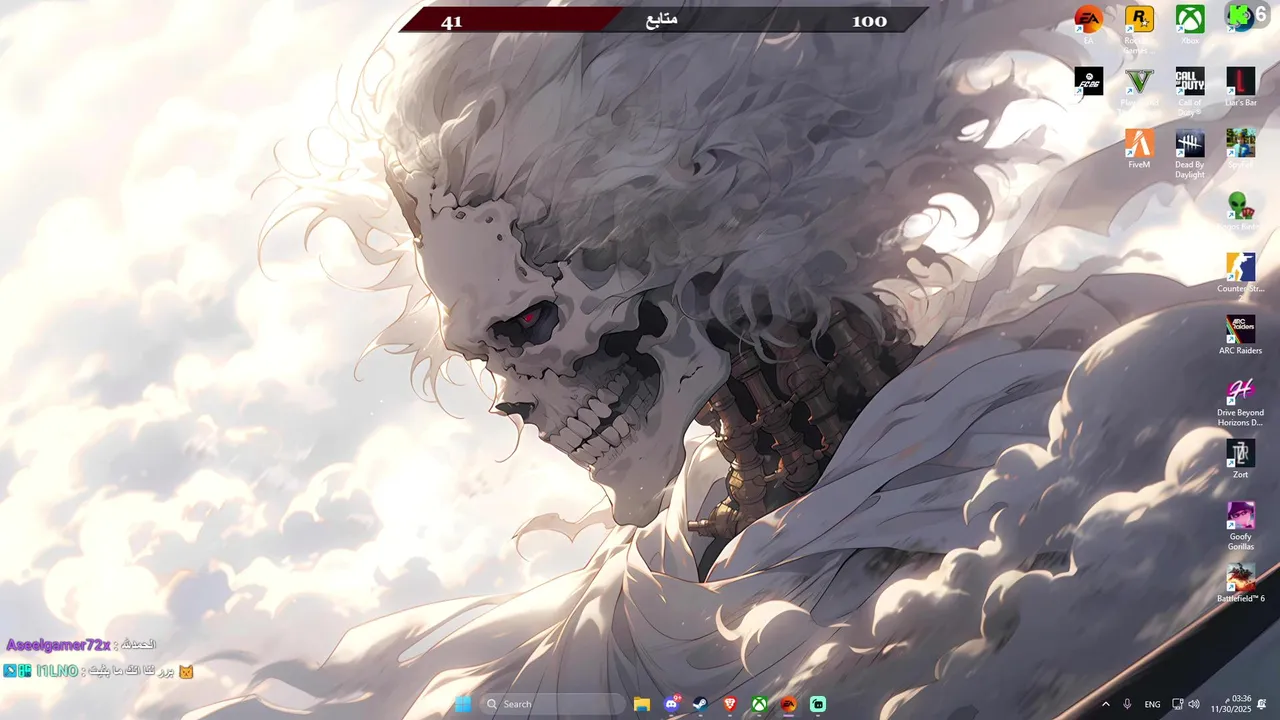Select the Drive Beyond Horizons shortcut
The image size is (1280, 720).
(1241, 401)
